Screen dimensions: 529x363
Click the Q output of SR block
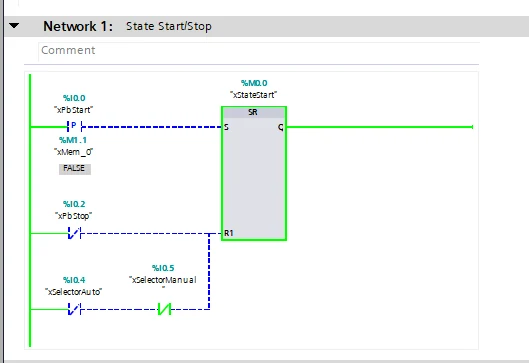pos(281,127)
